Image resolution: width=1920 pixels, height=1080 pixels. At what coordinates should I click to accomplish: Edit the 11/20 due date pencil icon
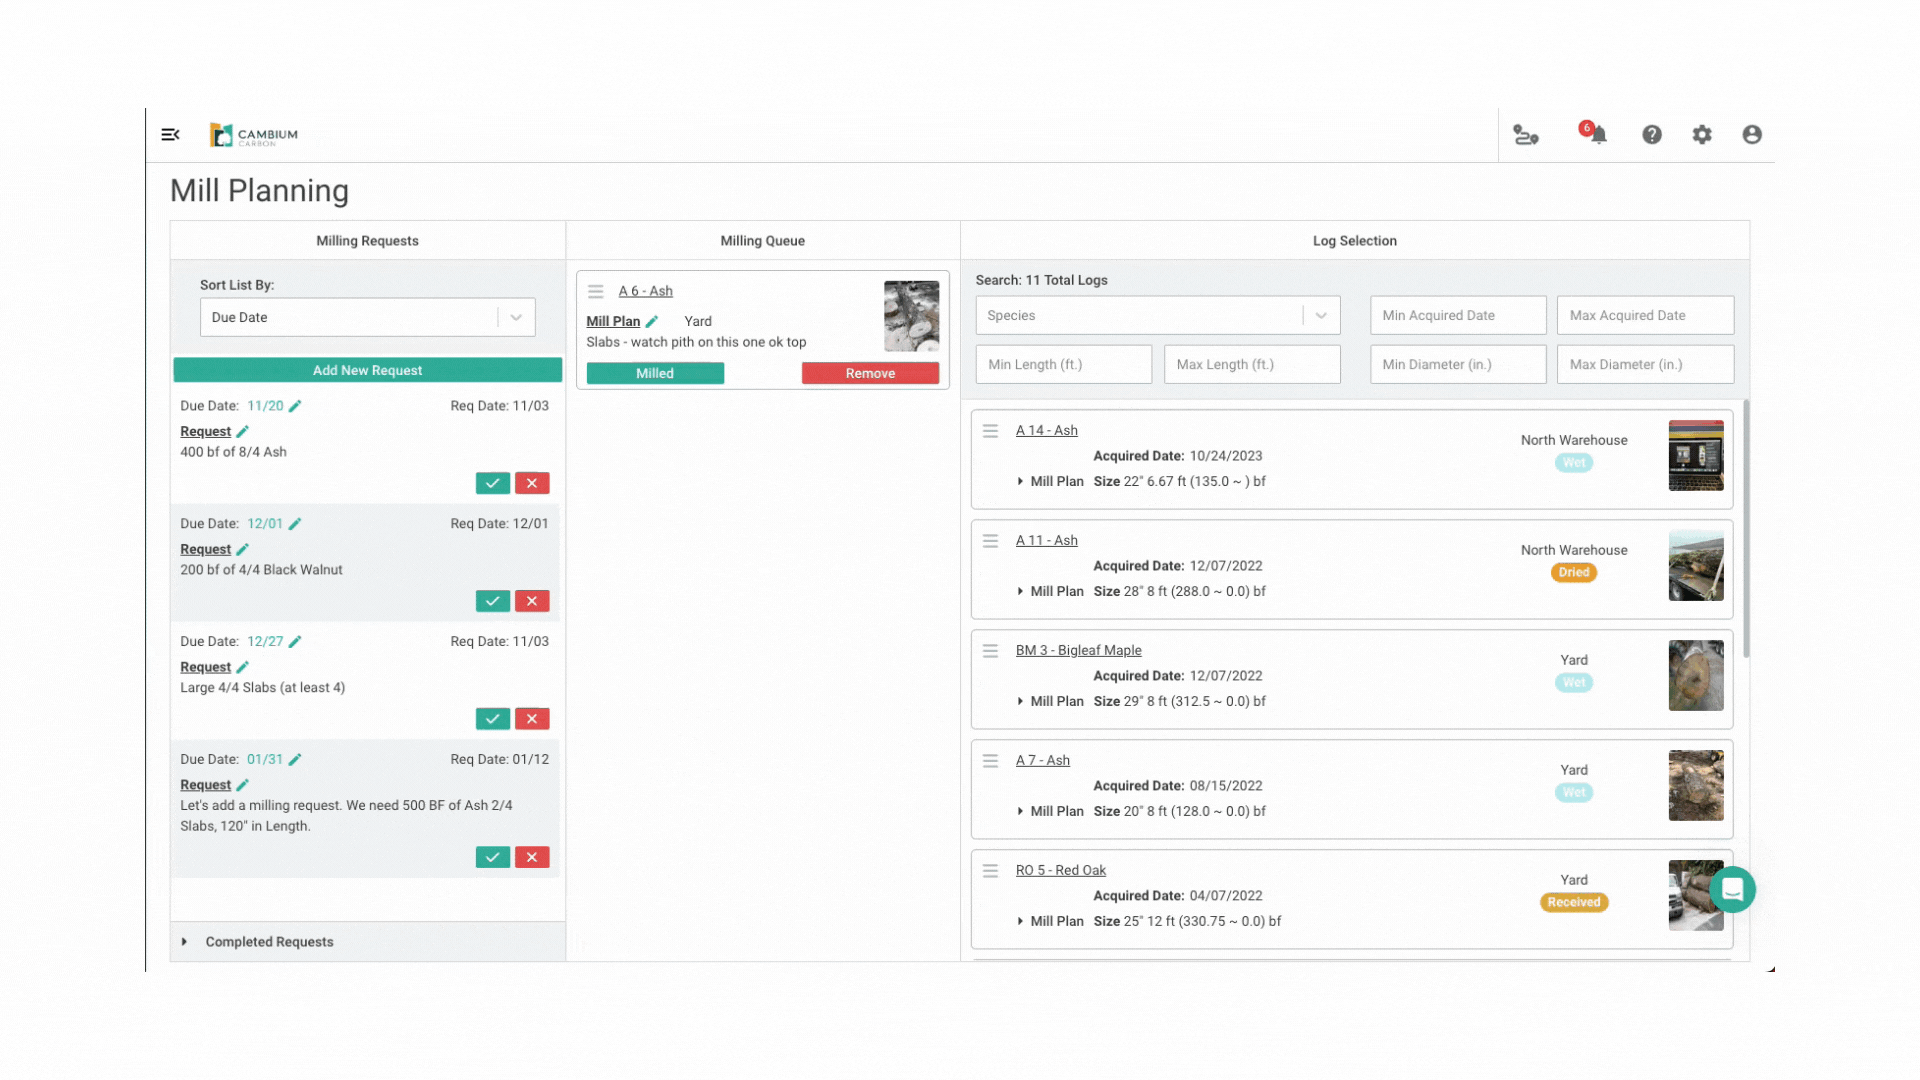295,406
